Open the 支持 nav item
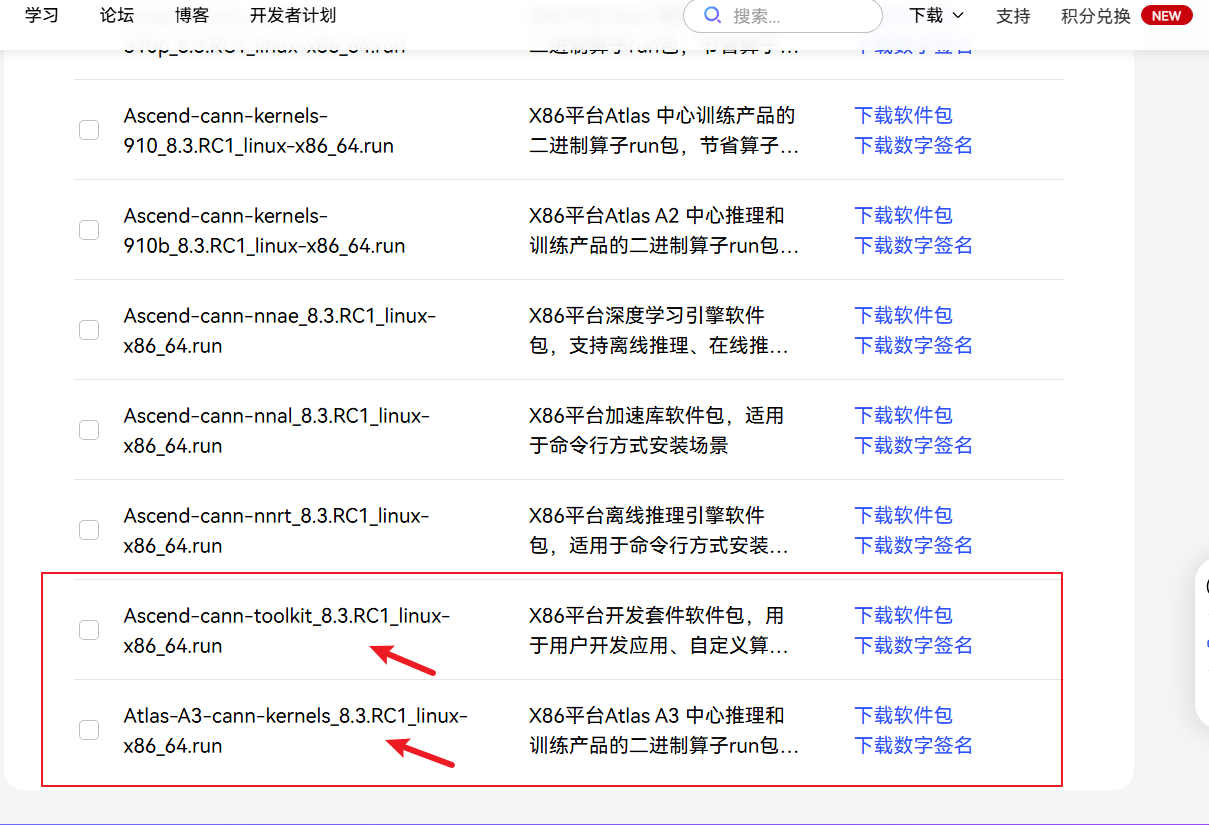The width and height of the screenshot is (1209, 825). tap(1013, 15)
